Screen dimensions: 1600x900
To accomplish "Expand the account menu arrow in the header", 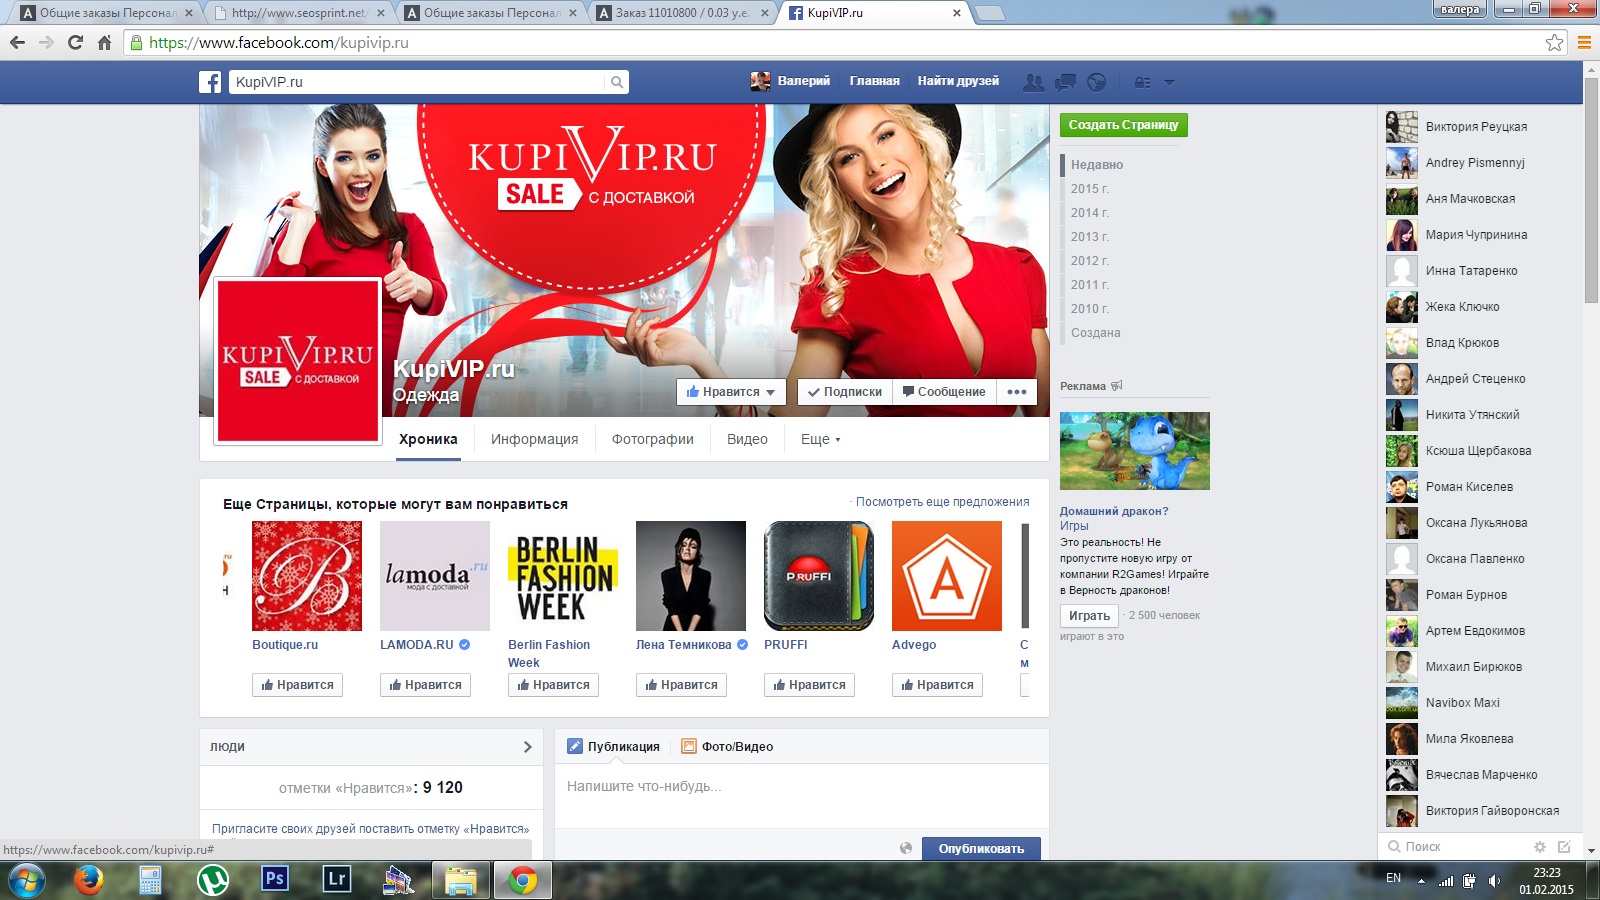I will coord(1169,82).
